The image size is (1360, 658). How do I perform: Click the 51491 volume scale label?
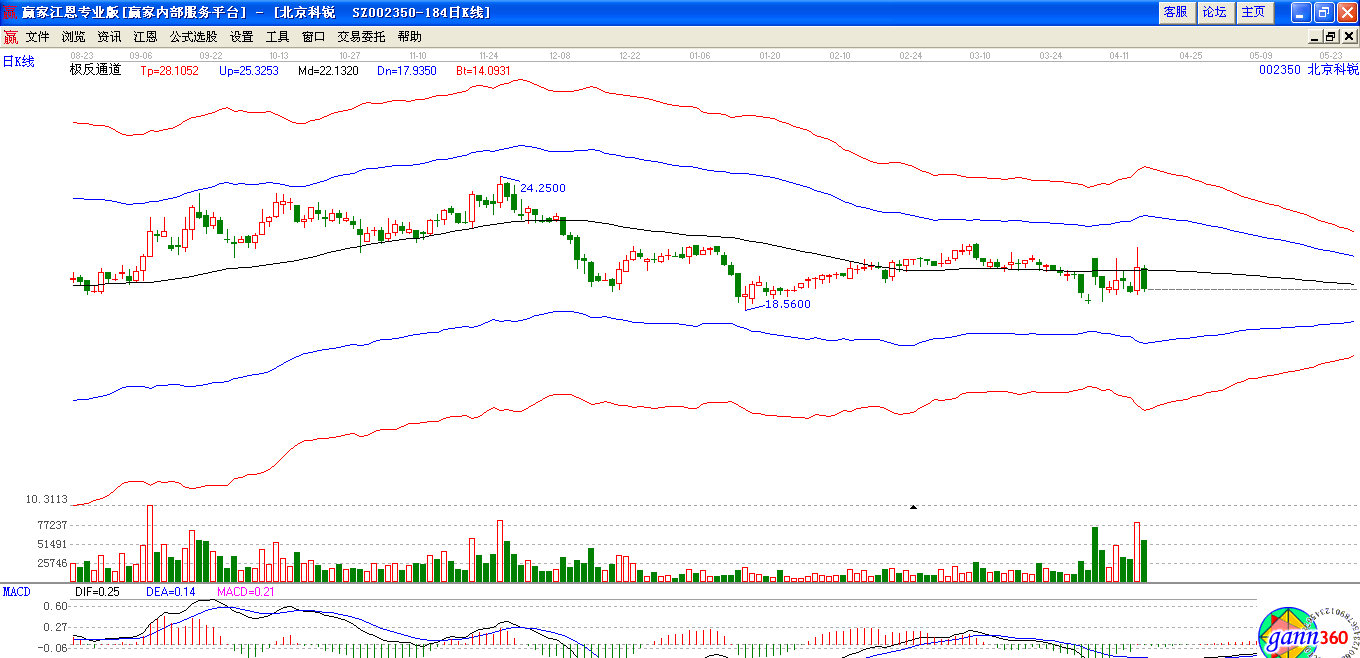[x=51, y=544]
